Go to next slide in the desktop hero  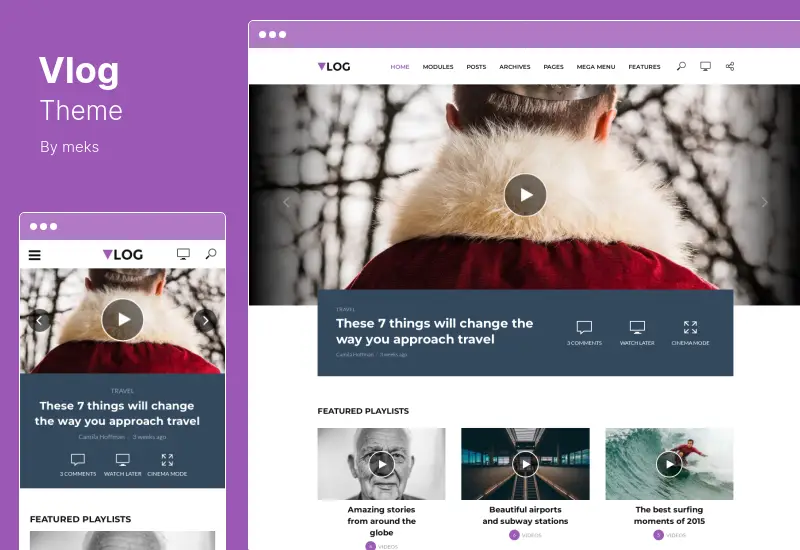764,202
